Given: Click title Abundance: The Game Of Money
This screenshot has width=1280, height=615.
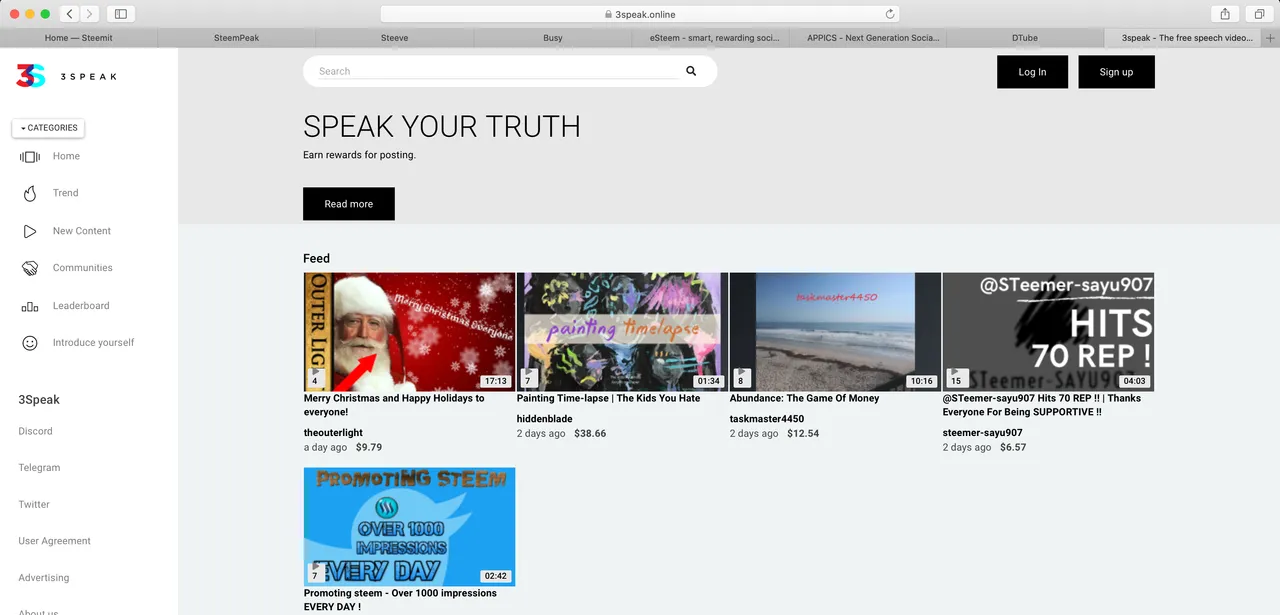Looking at the screenshot, I should [x=804, y=398].
